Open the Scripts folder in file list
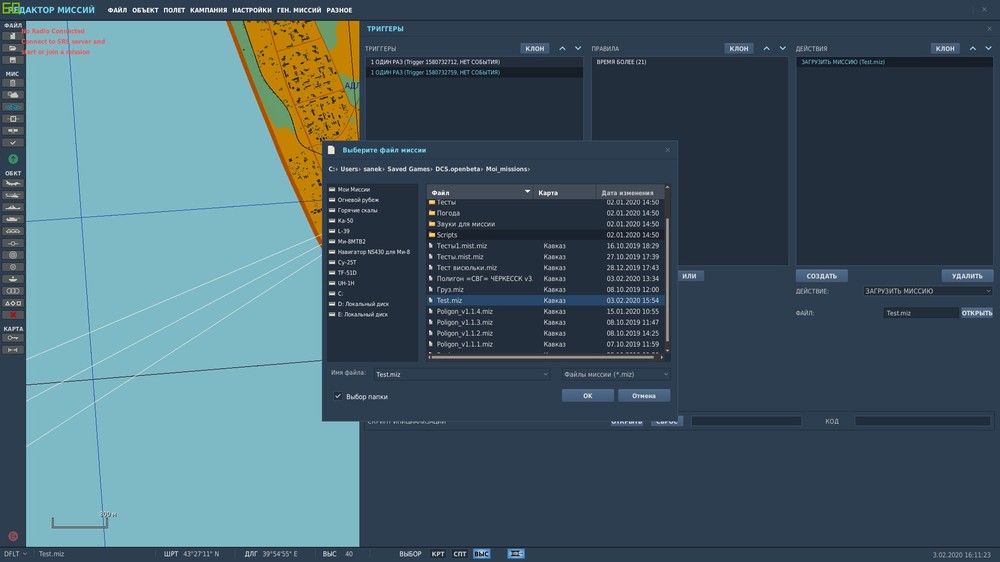1000x562 pixels. (447, 235)
